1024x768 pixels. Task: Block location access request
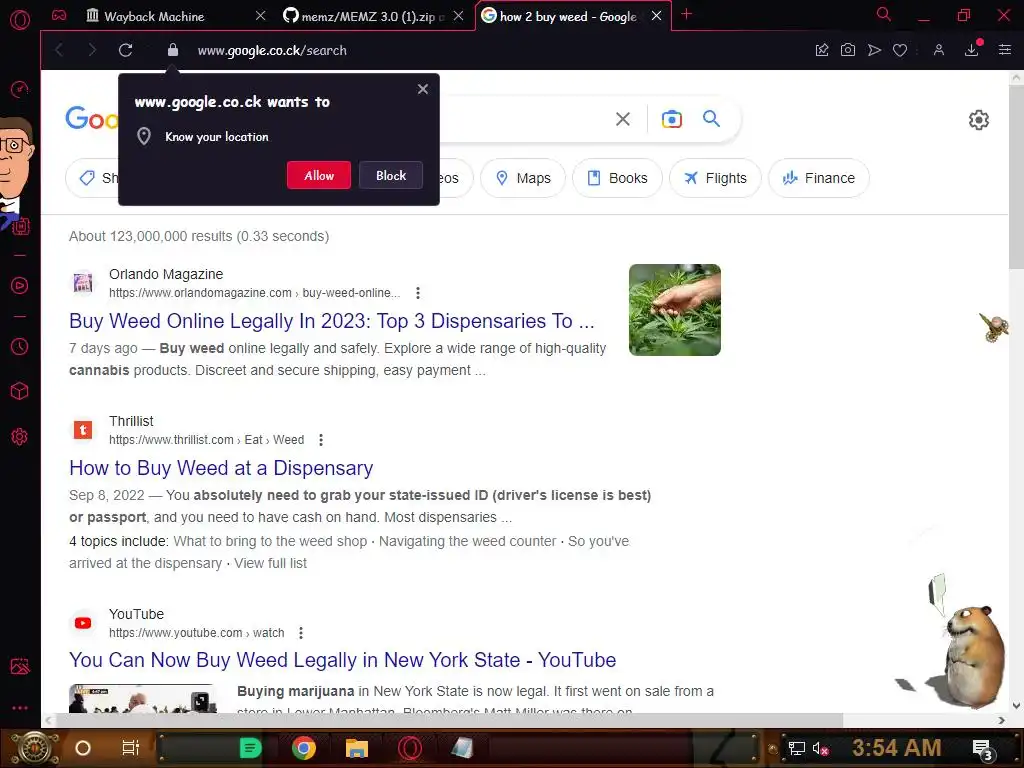tap(391, 175)
